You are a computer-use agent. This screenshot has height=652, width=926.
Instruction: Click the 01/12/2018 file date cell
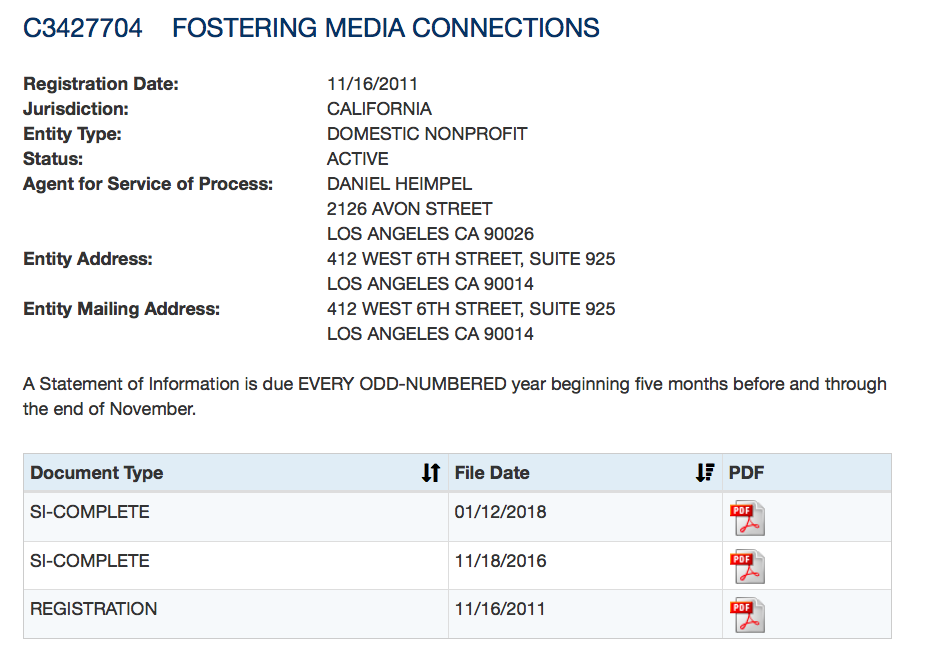tap(500, 512)
